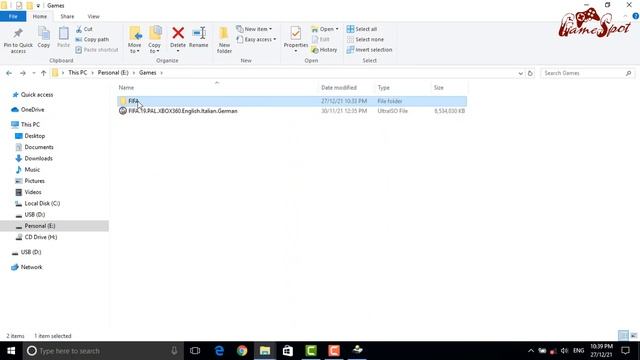
Task: Select the FIFA folder row
Action: [292, 101]
